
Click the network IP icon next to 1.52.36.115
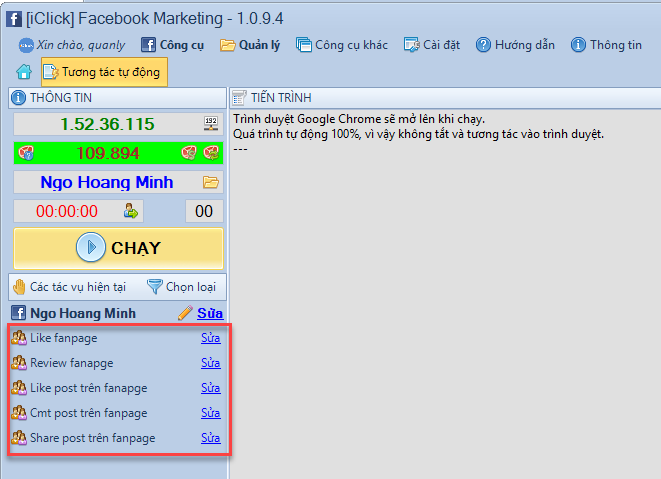click(x=211, y=124)
